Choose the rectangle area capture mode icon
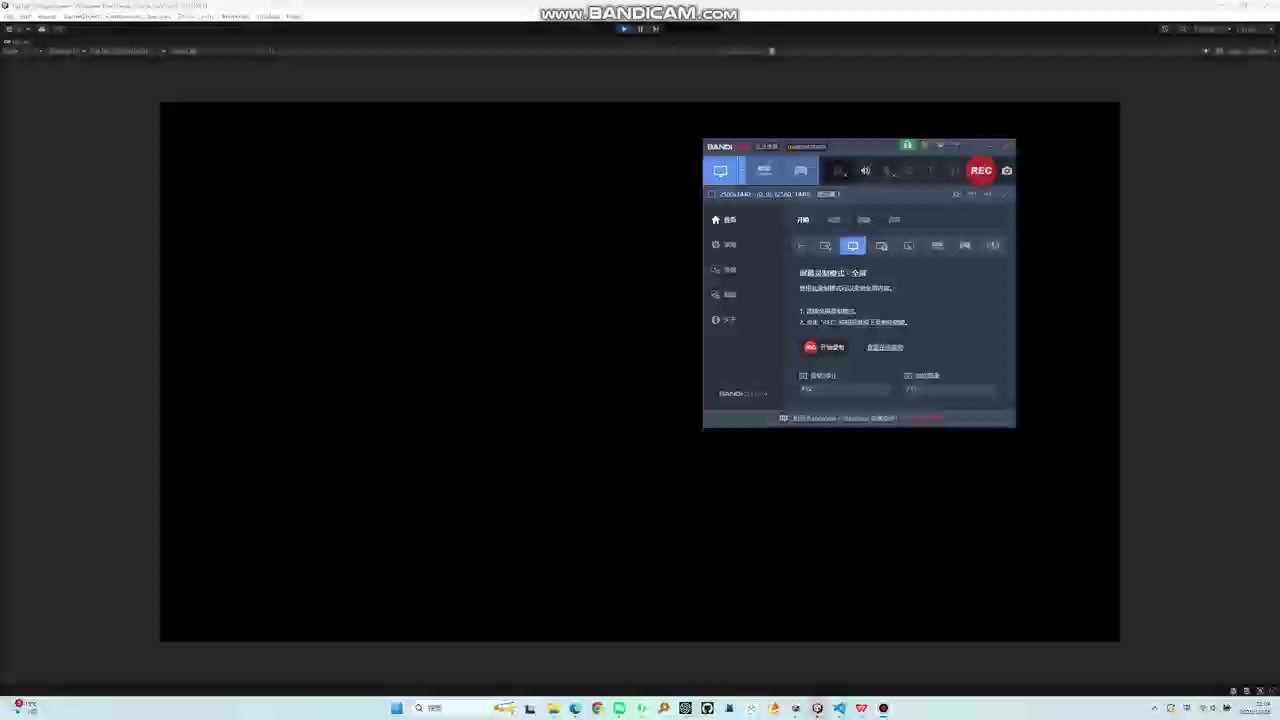This screenshot has width=1280, height=720. (x=825, y=246)
